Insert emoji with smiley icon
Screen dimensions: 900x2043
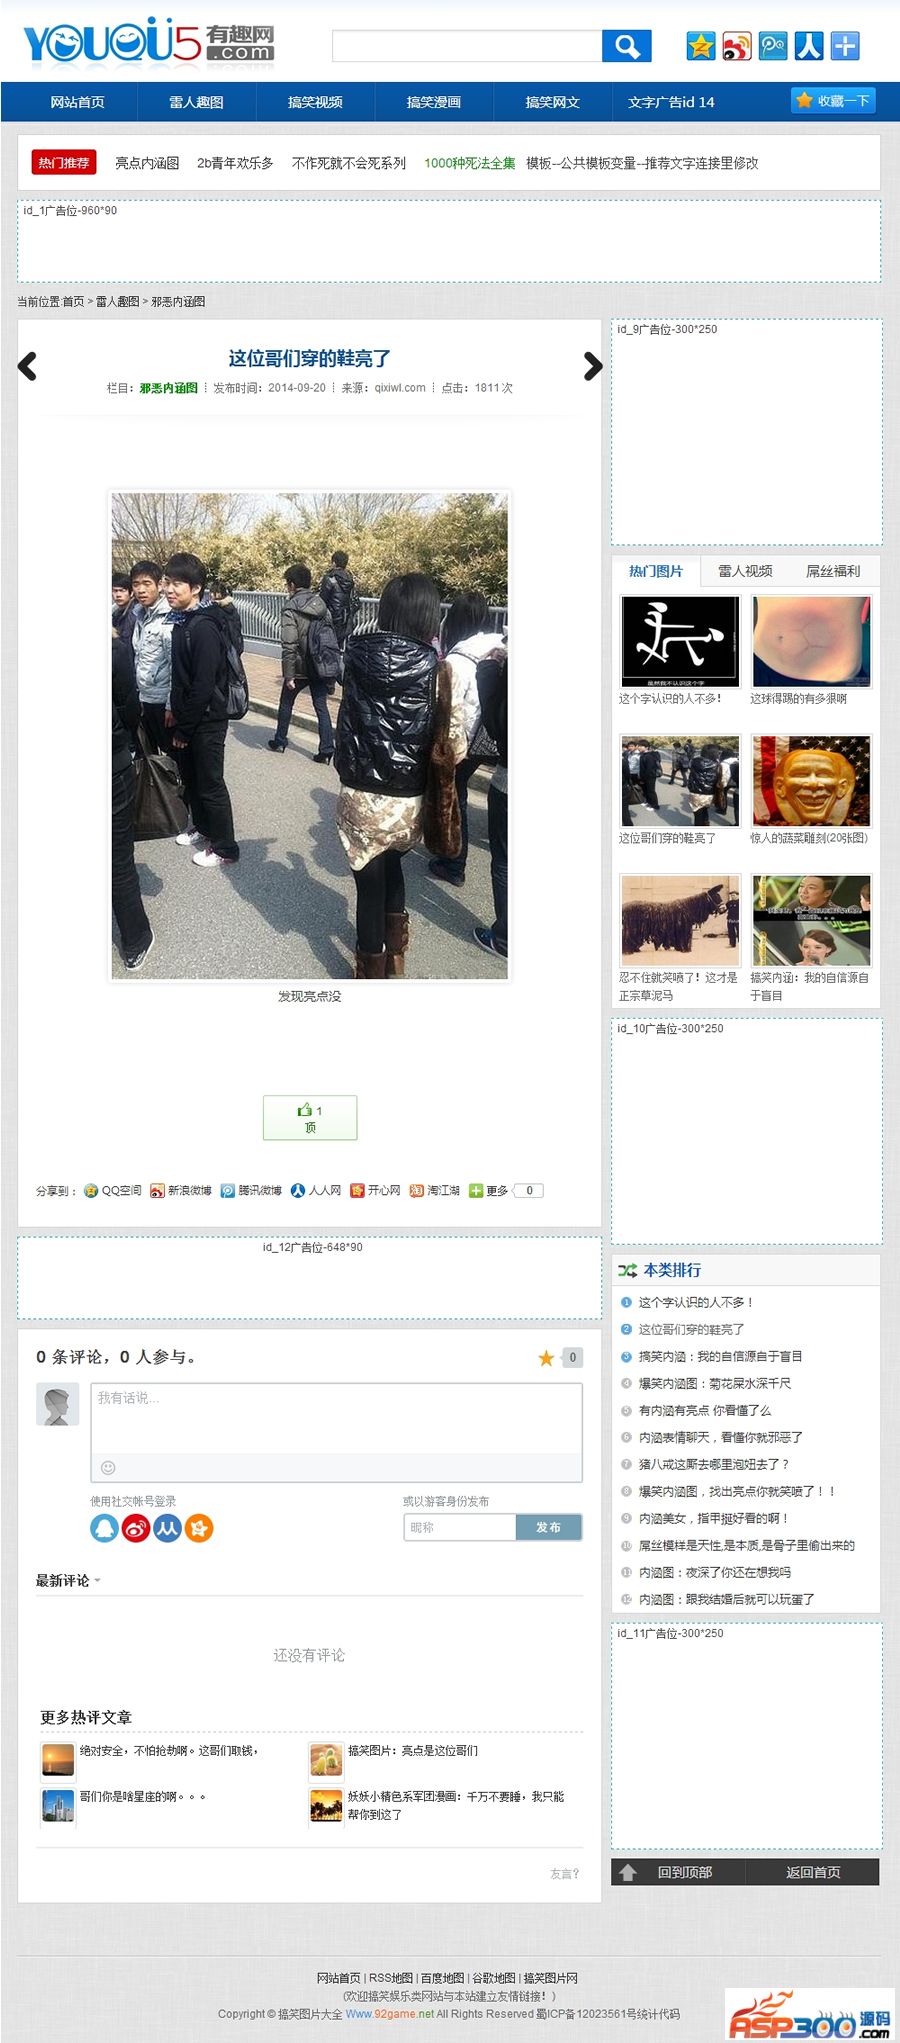point(108,1467)
